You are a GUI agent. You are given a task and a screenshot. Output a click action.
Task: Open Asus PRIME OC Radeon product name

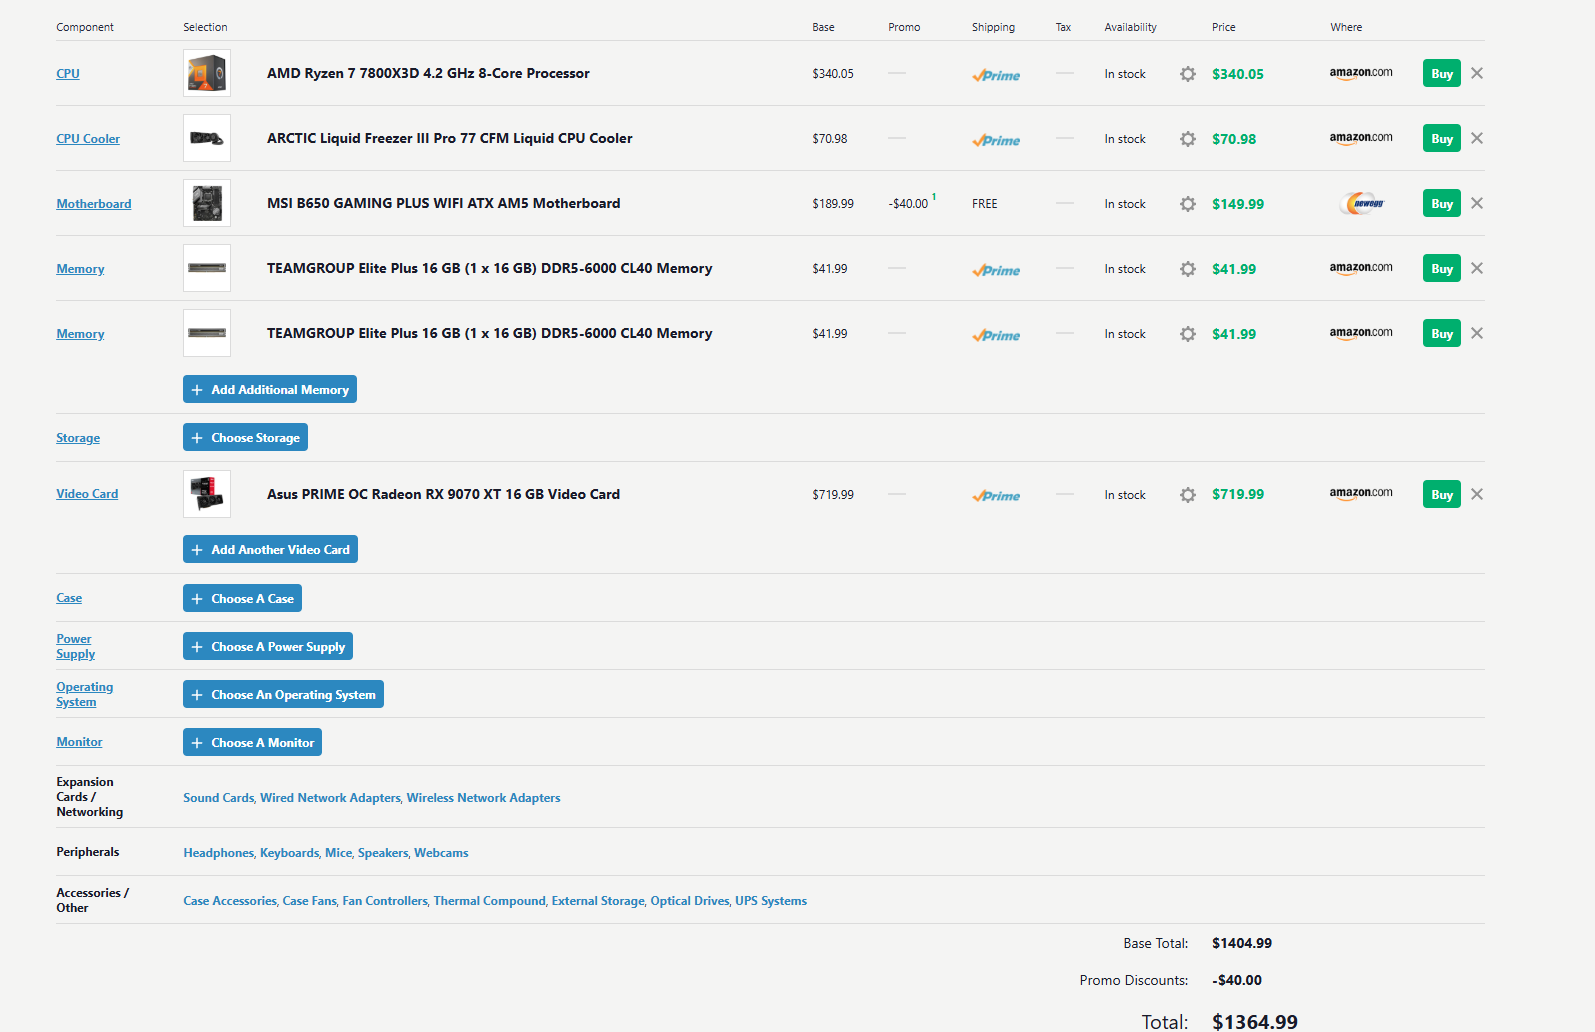coord(443,494)
